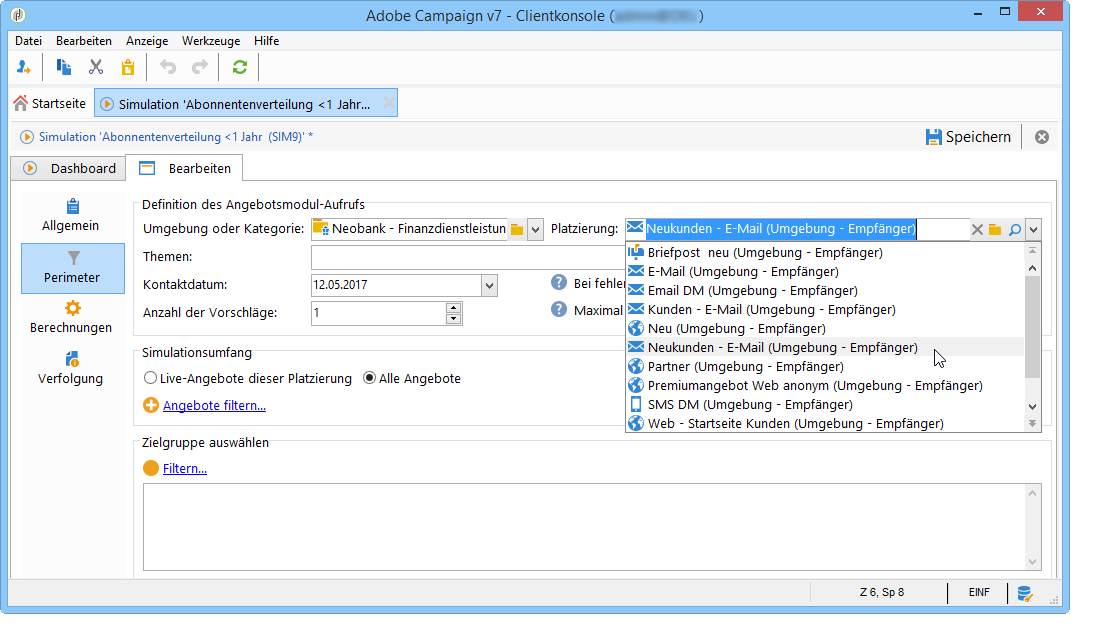Clear the Platzierung field with the X icon
The height and width of the screenshot is (633, 1093).
(977, 229)
